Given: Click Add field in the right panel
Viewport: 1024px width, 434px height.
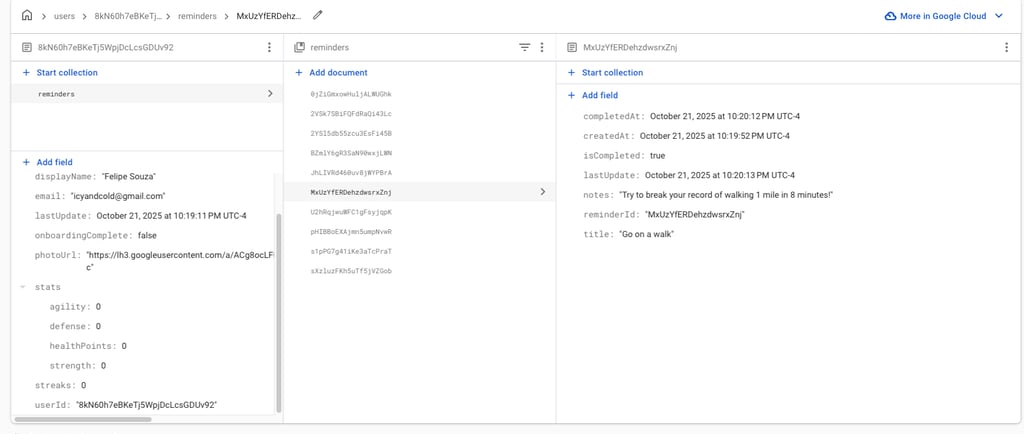Looking at the screenshot, I should click(x=600, y=95).
